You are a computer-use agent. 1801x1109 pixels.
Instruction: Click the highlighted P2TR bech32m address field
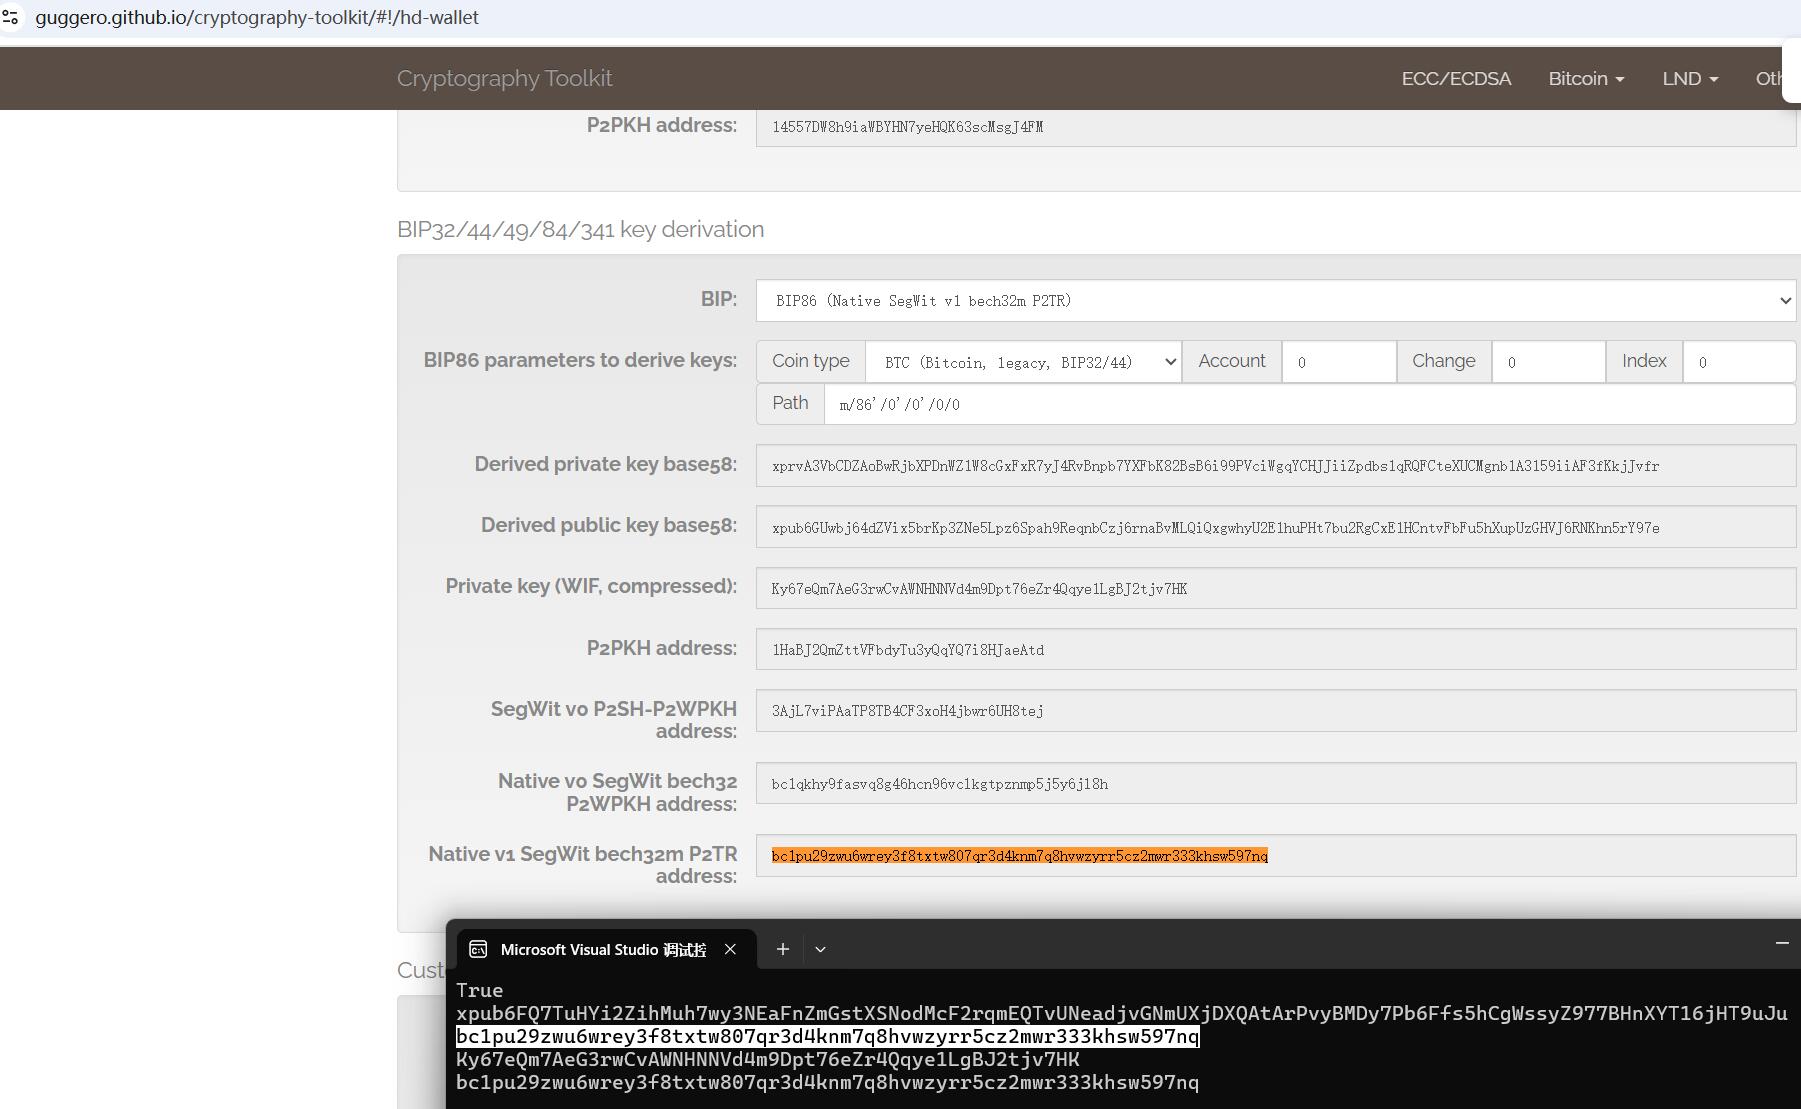click(x=1275, y=856)
